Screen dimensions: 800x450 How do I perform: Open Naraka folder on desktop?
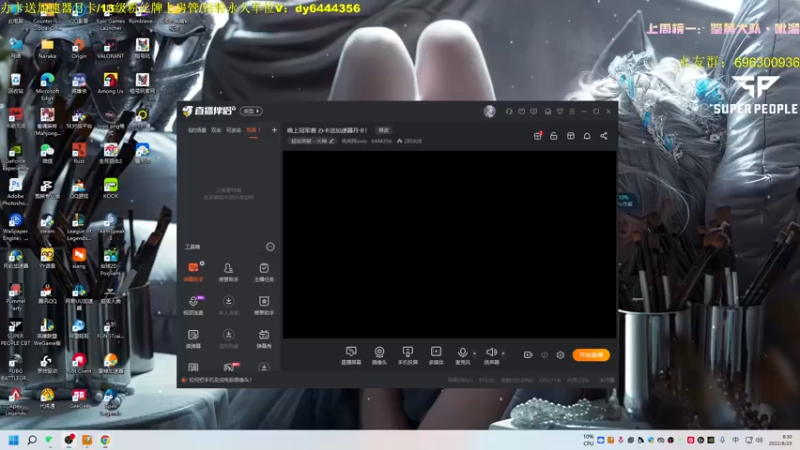click(47, 48)
